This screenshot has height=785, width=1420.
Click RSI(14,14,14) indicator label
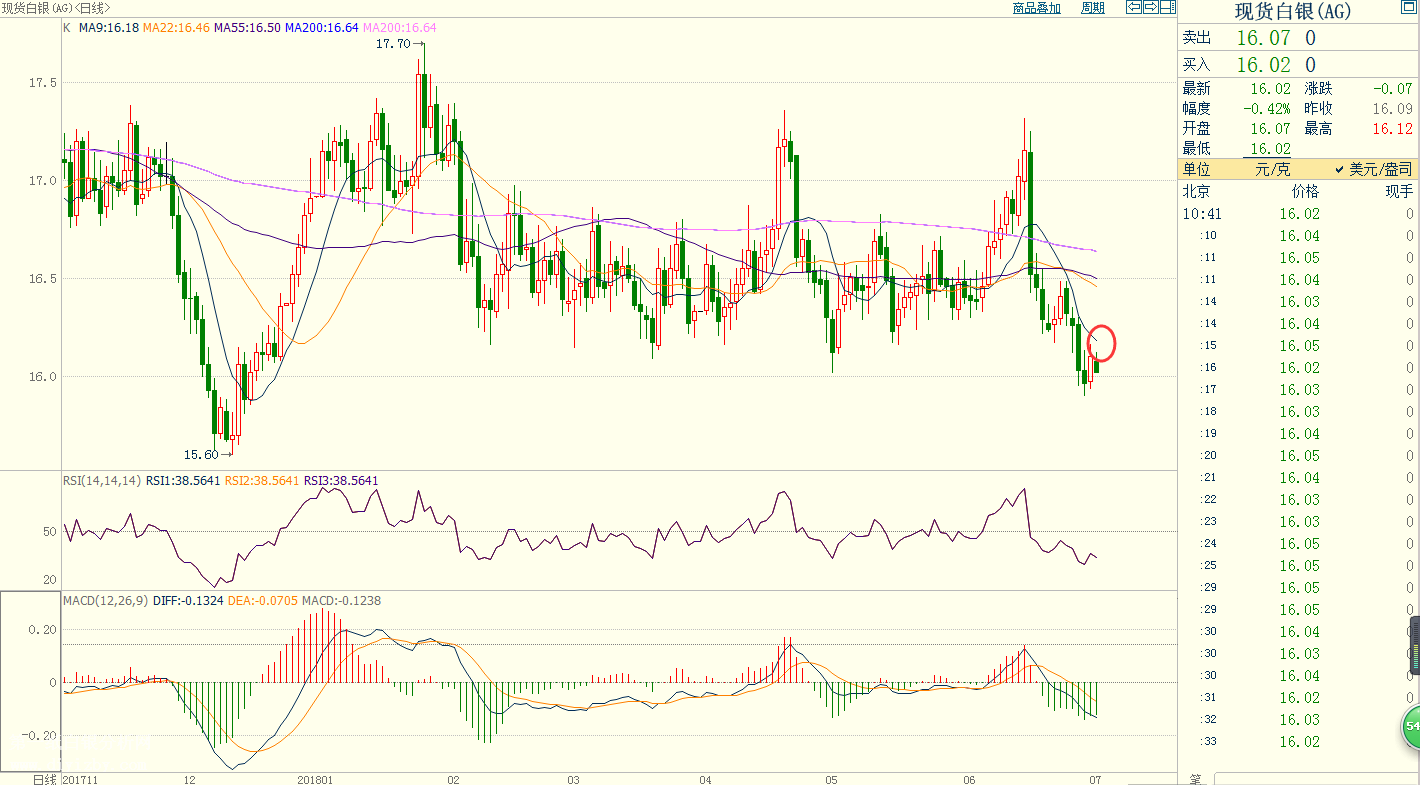(102, 481)
